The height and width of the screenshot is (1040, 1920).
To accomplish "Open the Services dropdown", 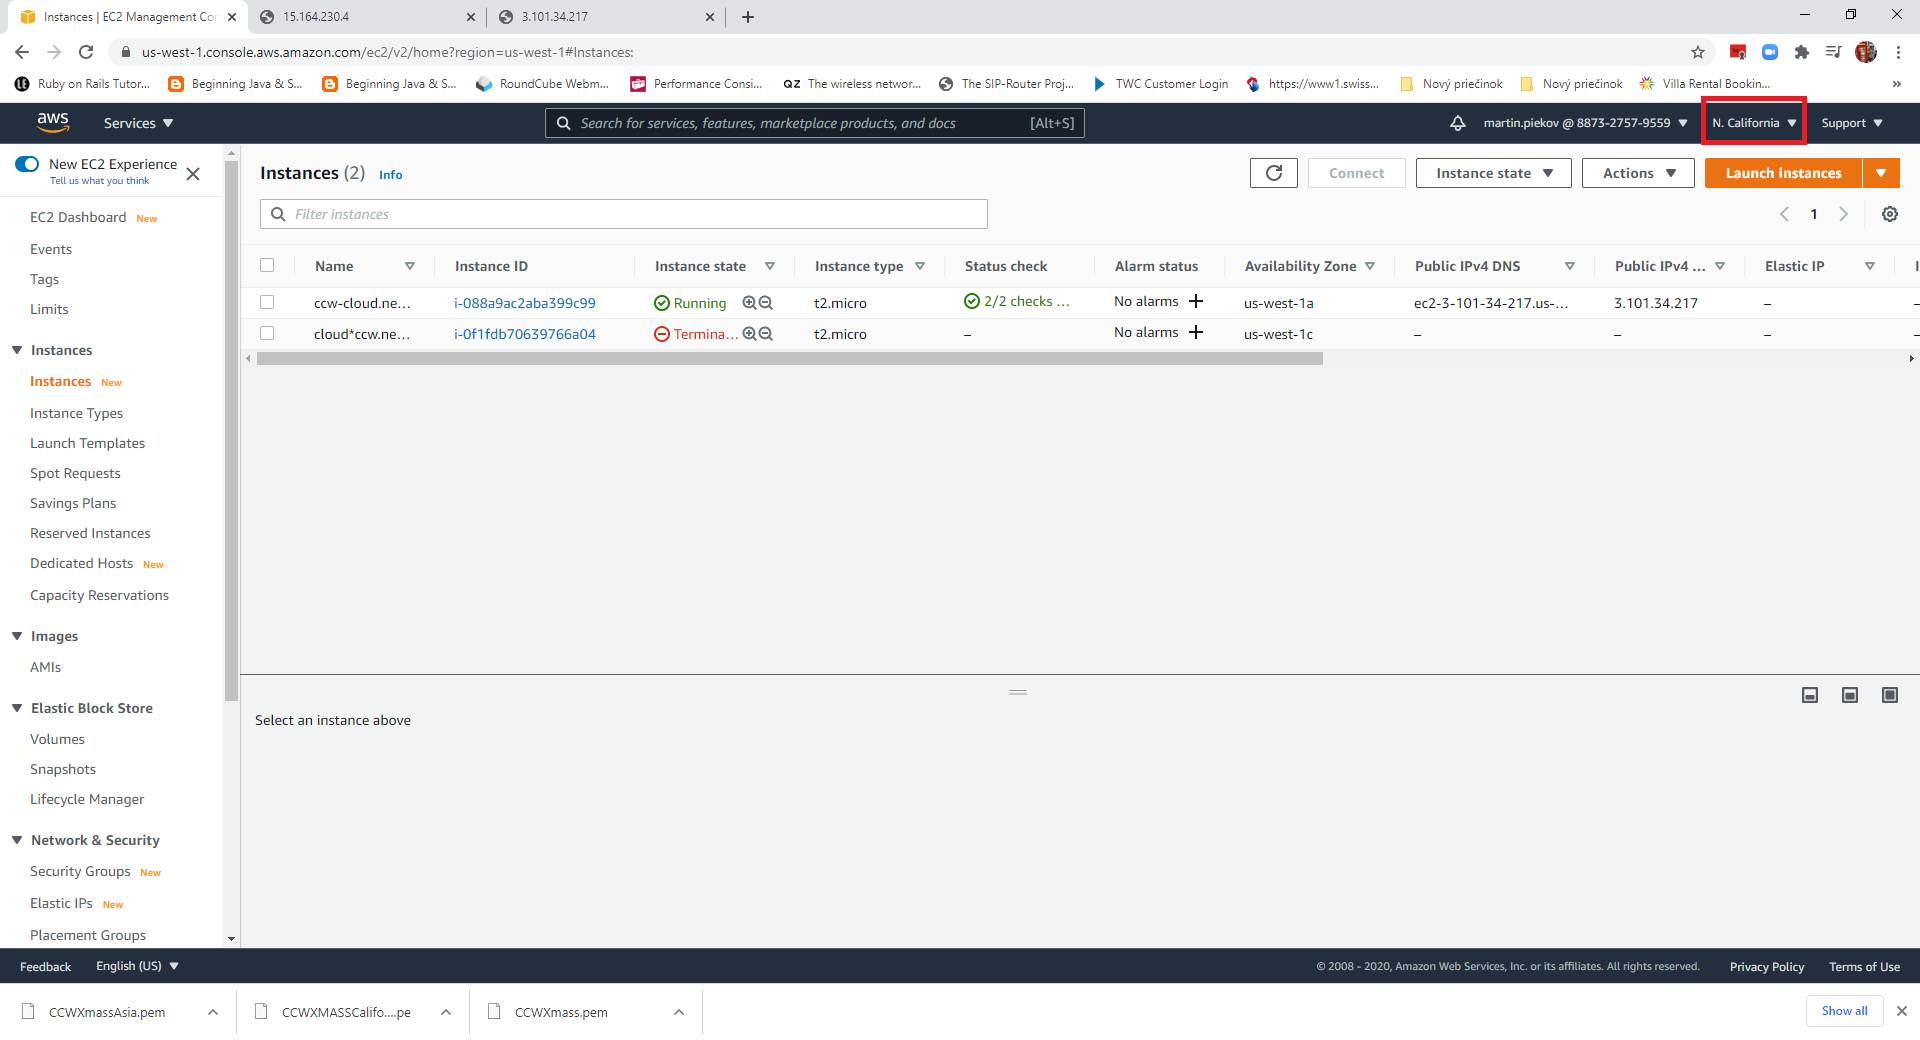I will (x=138, y=123).
